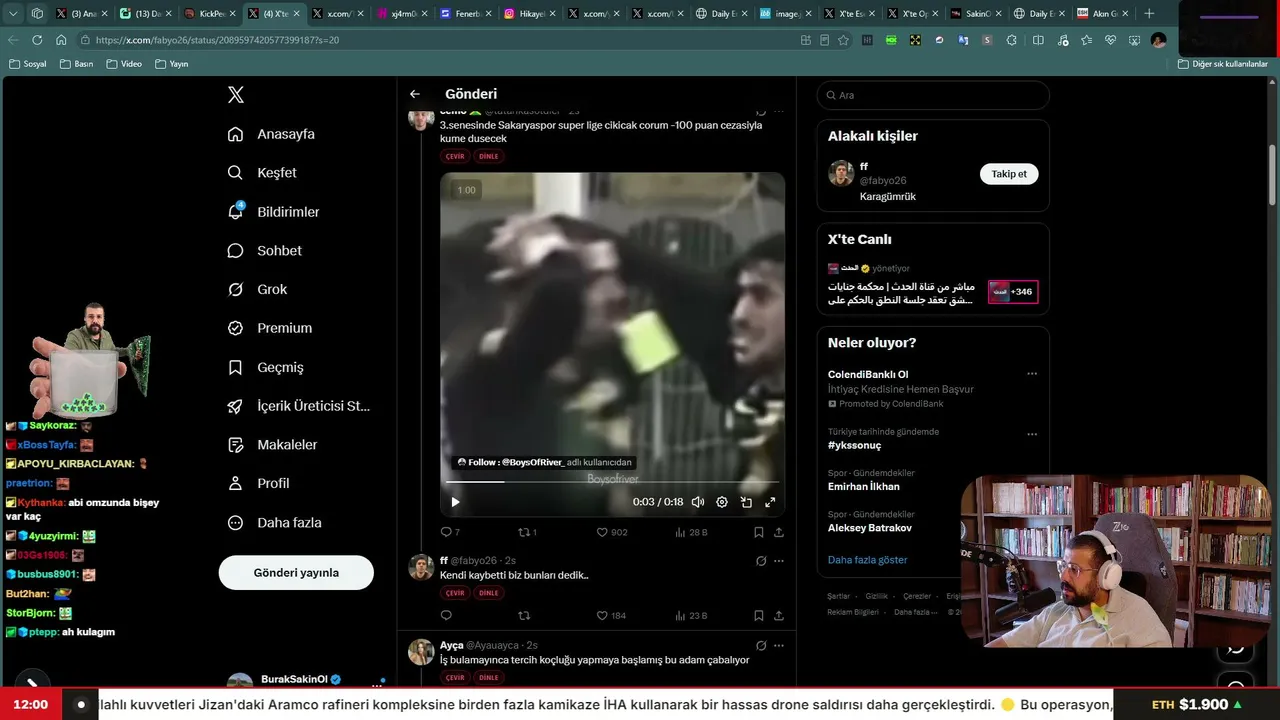Click DİNLE under the Sakaryaspor post
Image resolution: width=1280 pixels, height=720 pixels.
pos(489,156)
